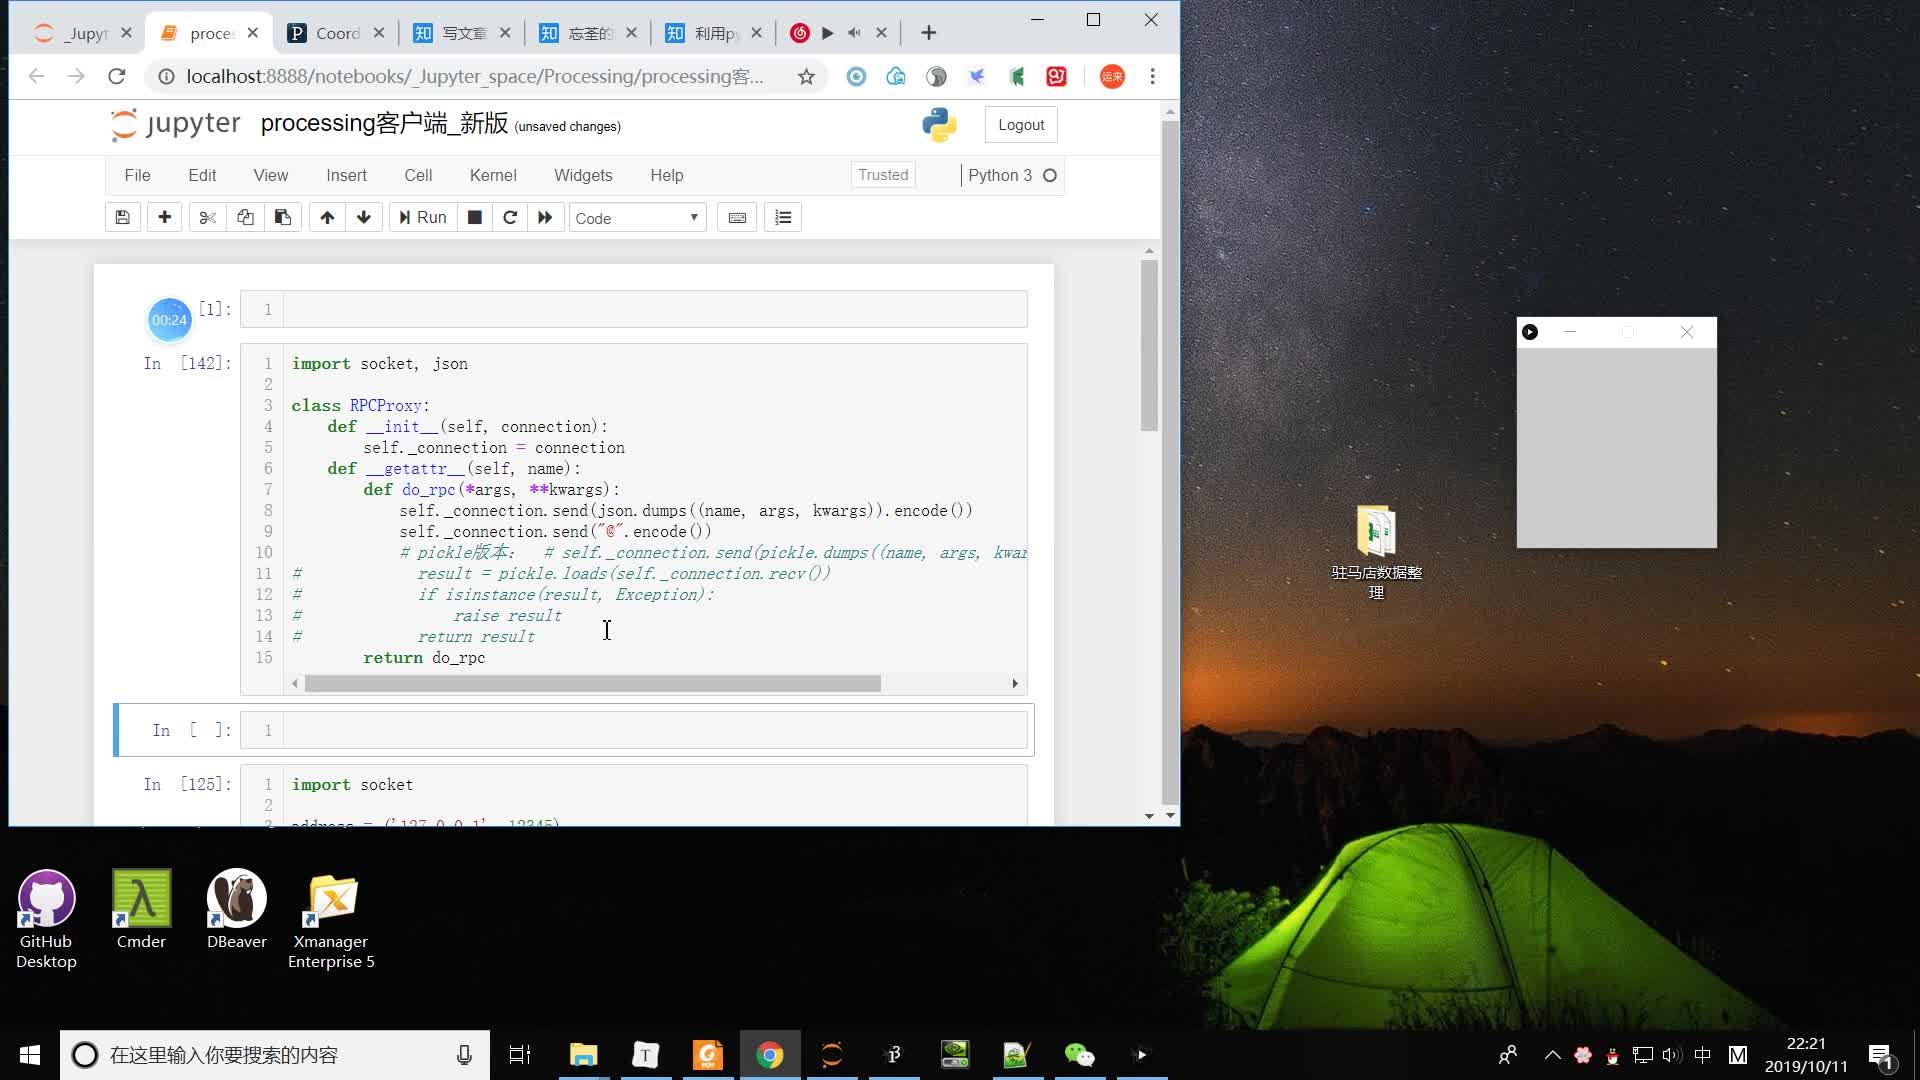
Task: Open WeChat from the taskbar
Action: click(1079, 1054)
